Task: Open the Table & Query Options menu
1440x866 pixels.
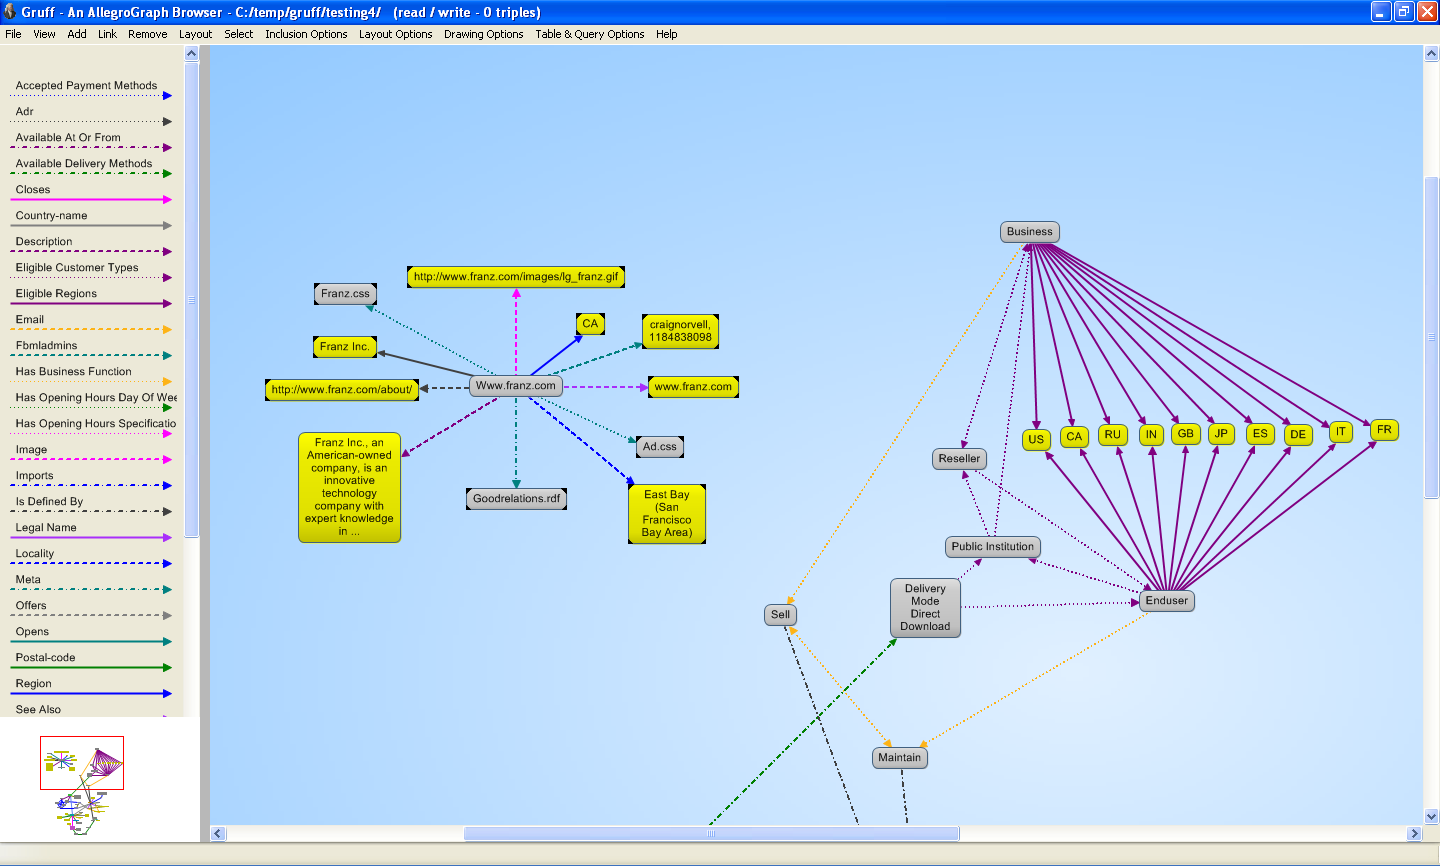Action: pos(589,34)
